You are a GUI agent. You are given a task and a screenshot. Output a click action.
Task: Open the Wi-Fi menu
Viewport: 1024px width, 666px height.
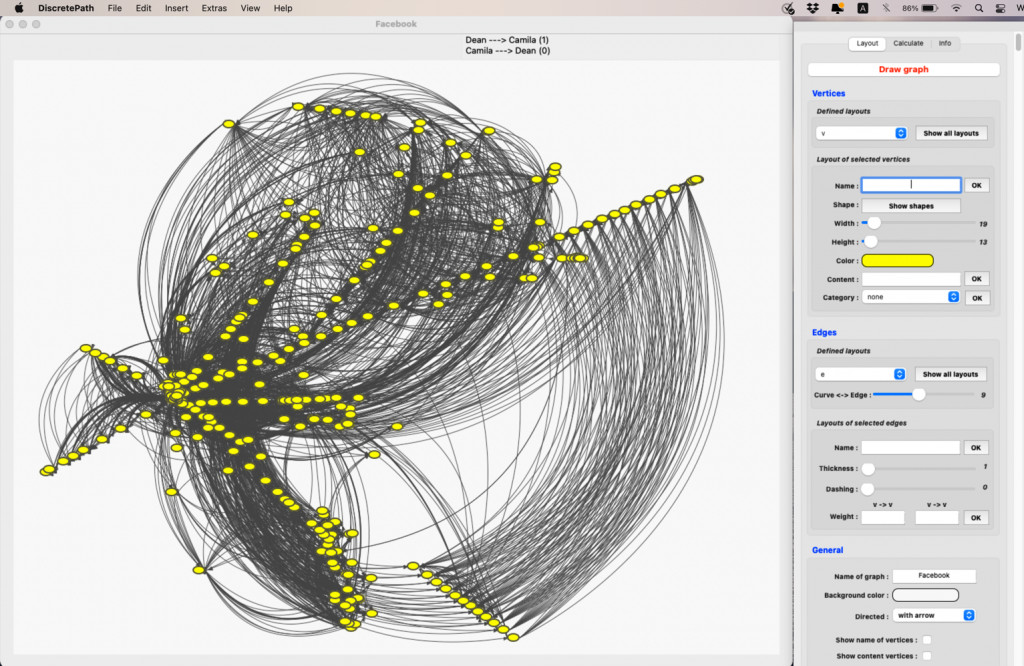click(956, 8)
